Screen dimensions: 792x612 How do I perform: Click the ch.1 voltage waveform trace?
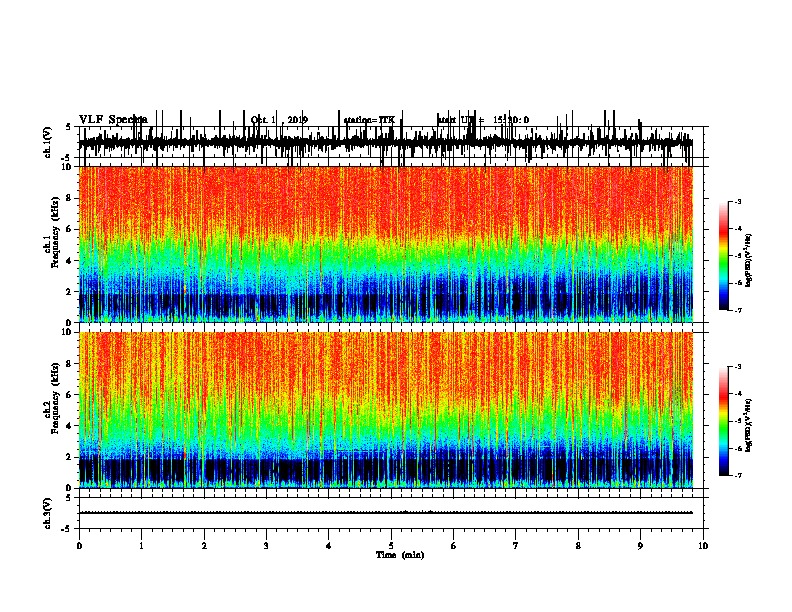386,141
